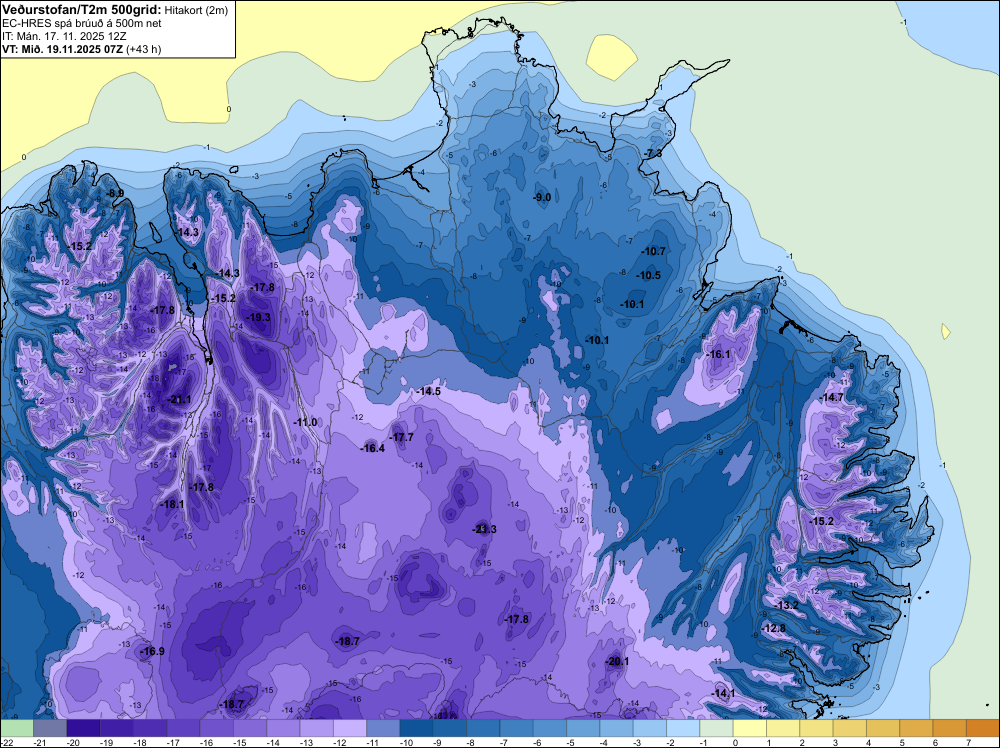Select the '(+43 h)' forecast offset text

(x=143, y=49)
